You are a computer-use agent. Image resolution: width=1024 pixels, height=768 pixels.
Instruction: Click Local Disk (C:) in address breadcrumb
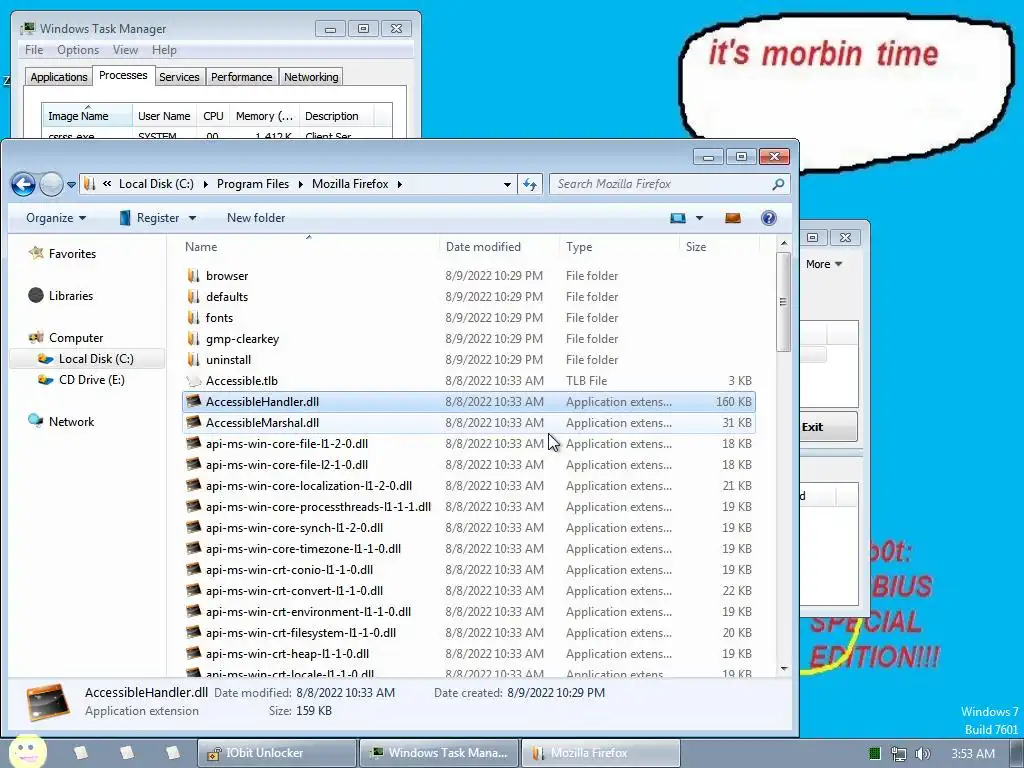[156, 184]
